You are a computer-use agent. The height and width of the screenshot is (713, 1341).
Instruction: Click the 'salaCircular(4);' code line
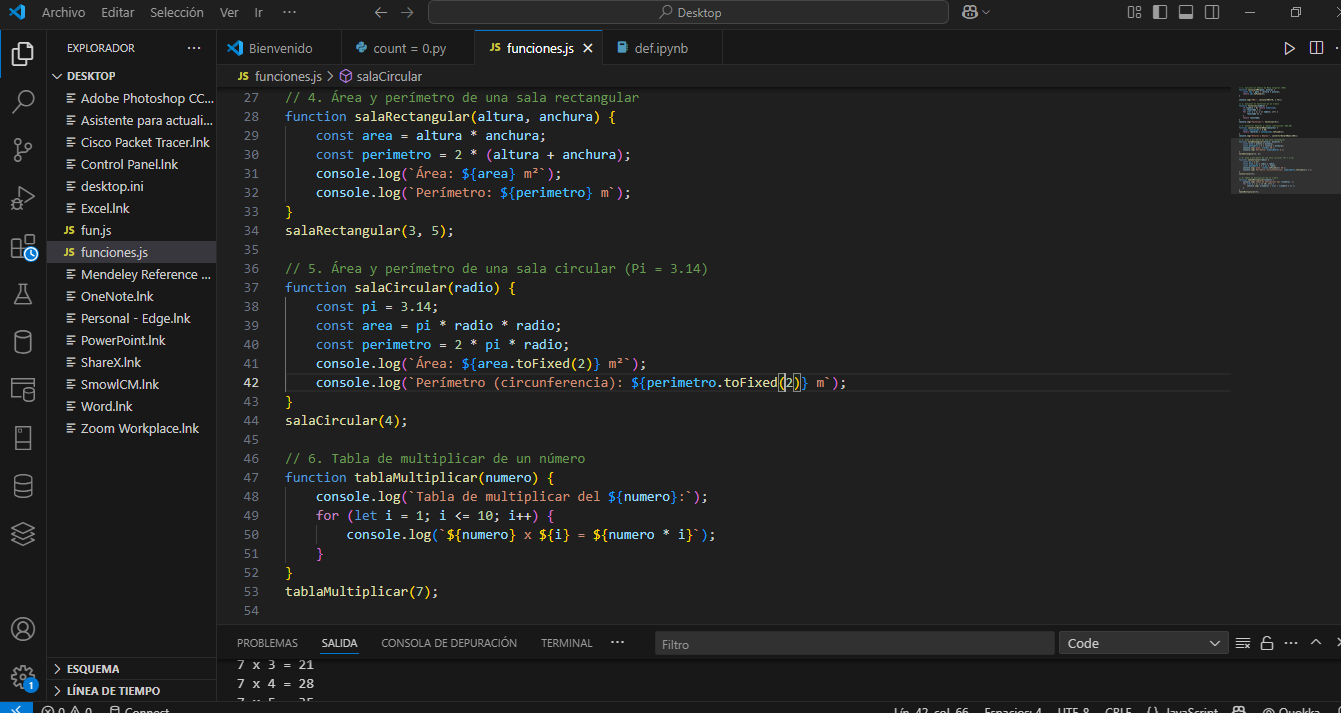tap(346, 421)
